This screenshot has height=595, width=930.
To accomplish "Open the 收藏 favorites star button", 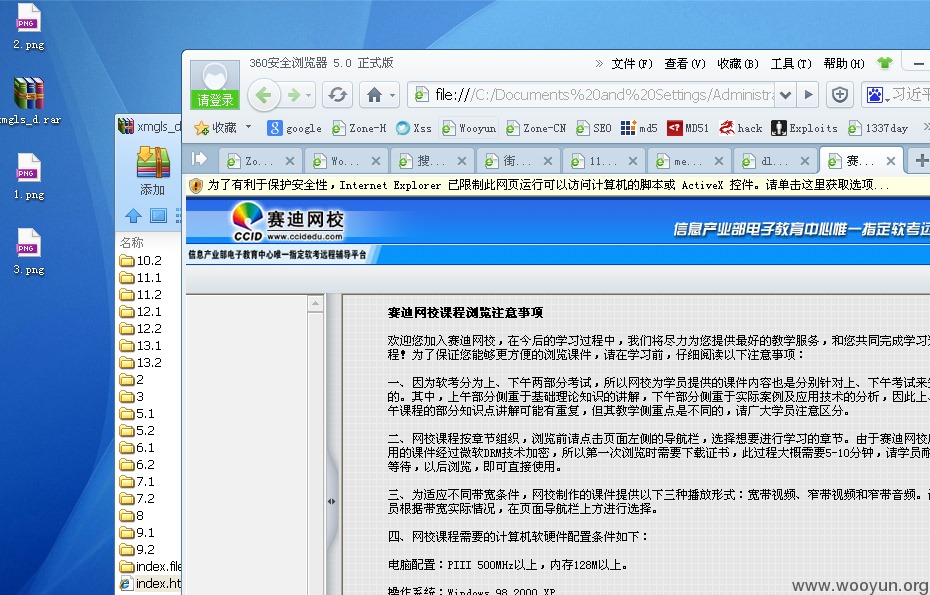I will pyautogui.click(x=215, y=128).
